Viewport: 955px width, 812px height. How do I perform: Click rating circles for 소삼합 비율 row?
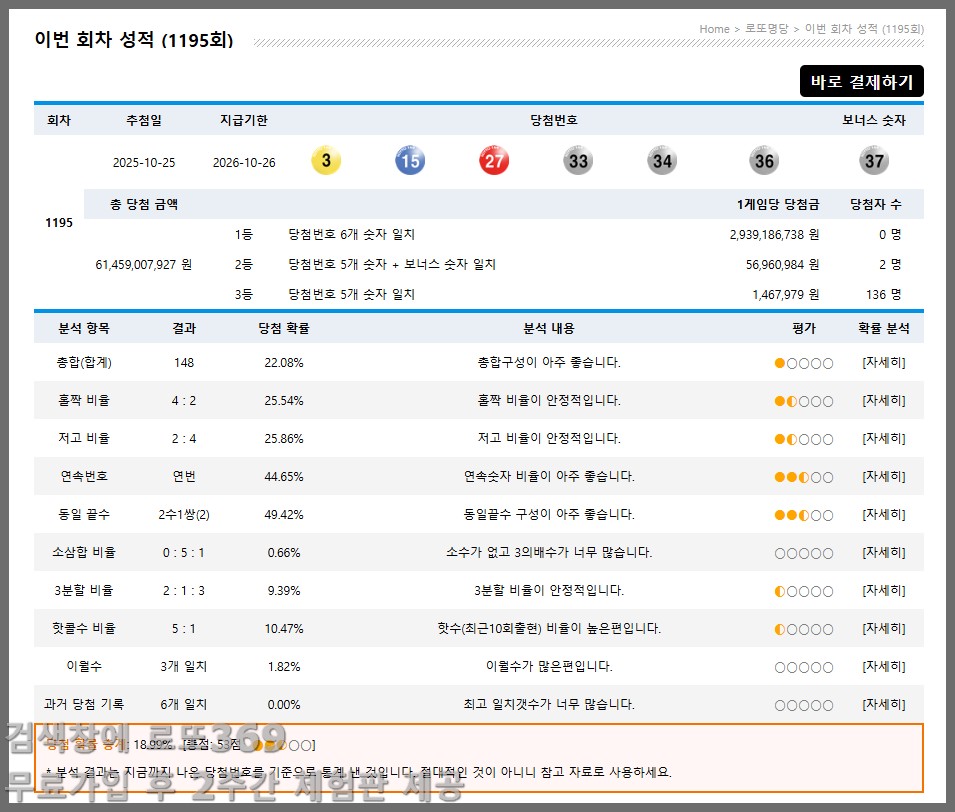pyautogui.click(x=804, y=553)
